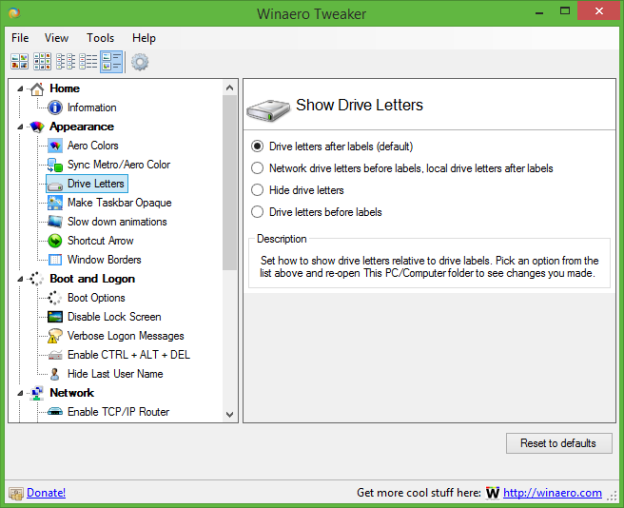Select Boot Options tree item
624x508 pixels.
[96, 298]
